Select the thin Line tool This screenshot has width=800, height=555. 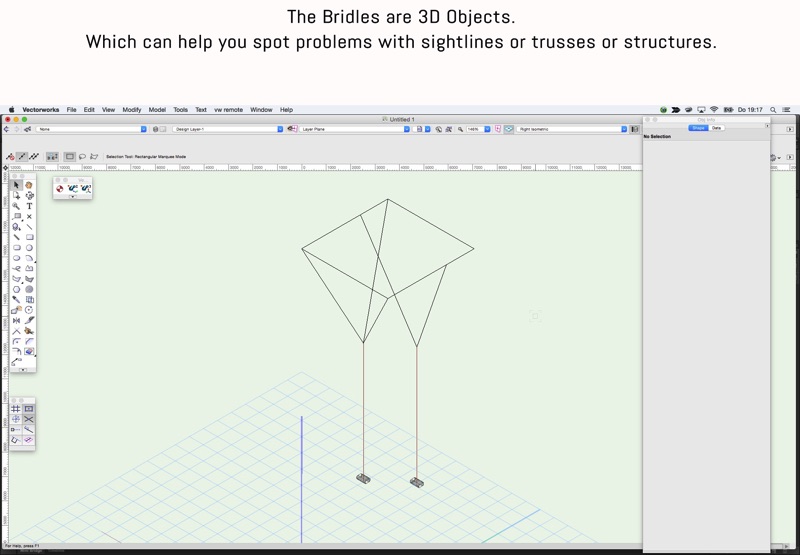[x=29, y=227]
